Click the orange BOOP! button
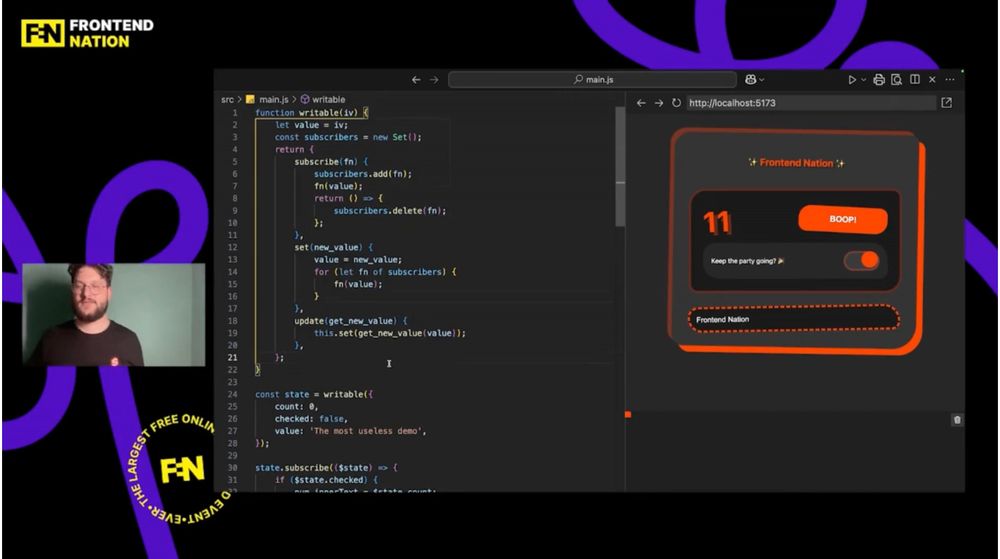Image resolution: width=1000 pixels, height=559 pixels. coord(842,219)
